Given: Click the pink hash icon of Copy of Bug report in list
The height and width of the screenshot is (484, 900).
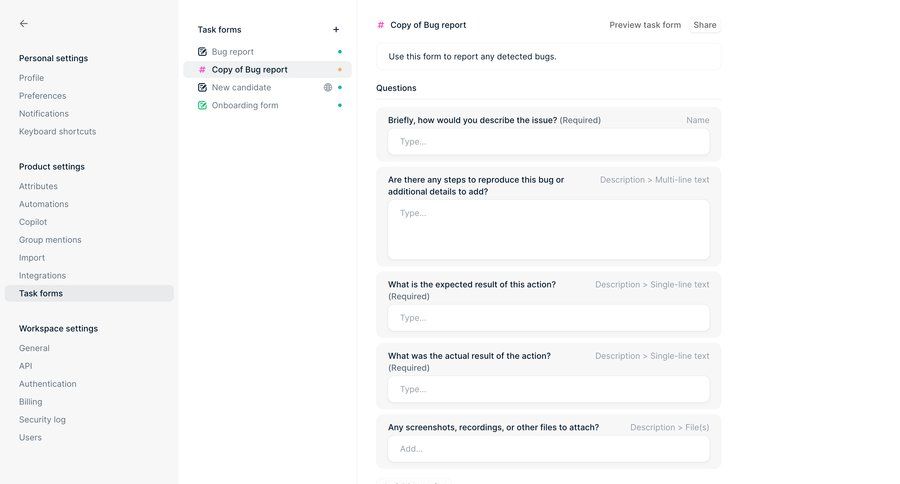Looking at the screenshot, I should [x=202, y=69].
